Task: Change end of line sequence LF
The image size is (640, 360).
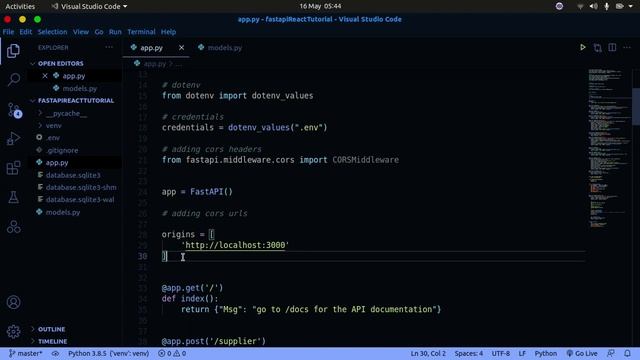Action: [522, 353]
